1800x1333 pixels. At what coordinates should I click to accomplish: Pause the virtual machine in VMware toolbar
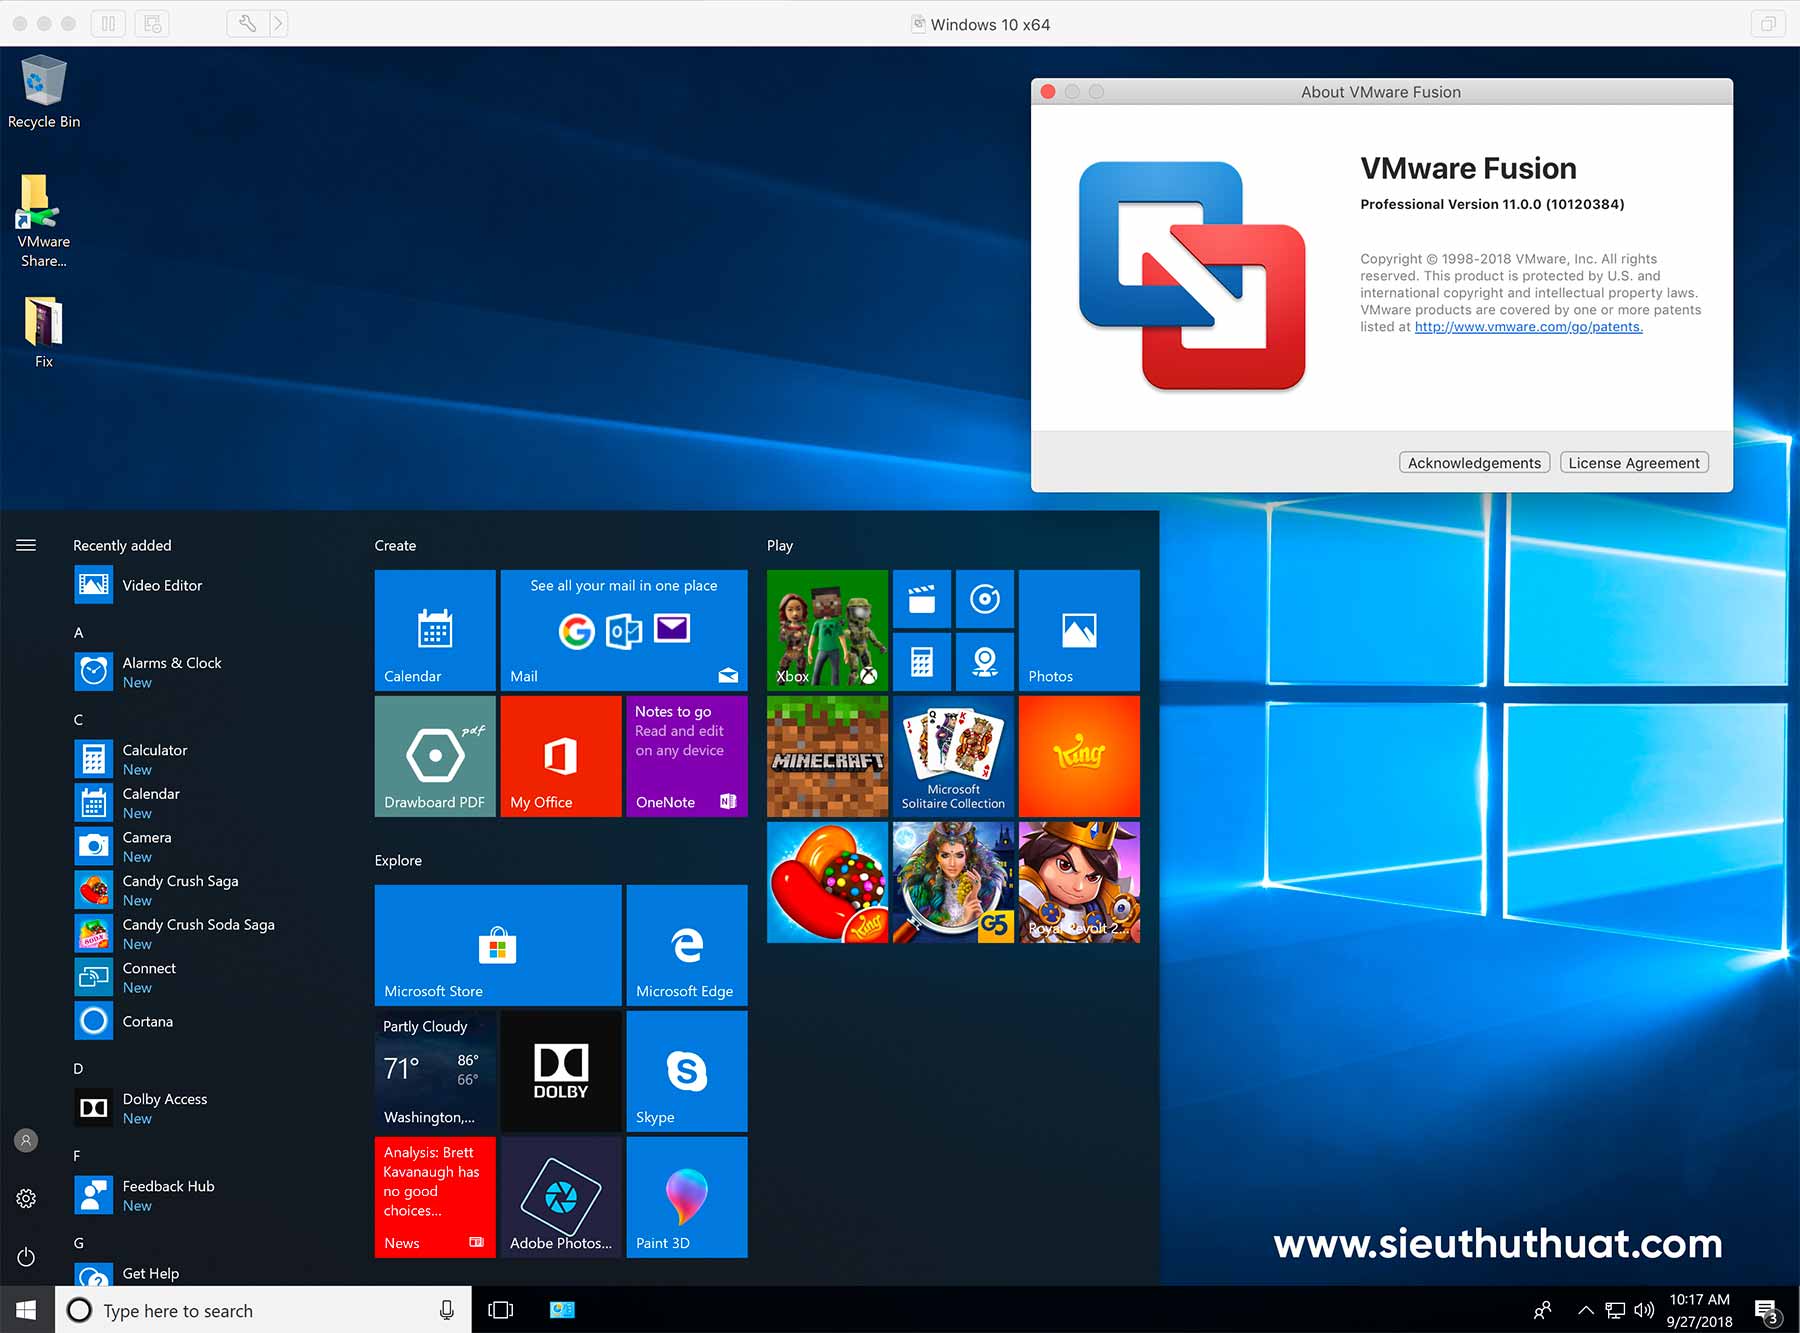pyautogui.click(x=108, y=23)
